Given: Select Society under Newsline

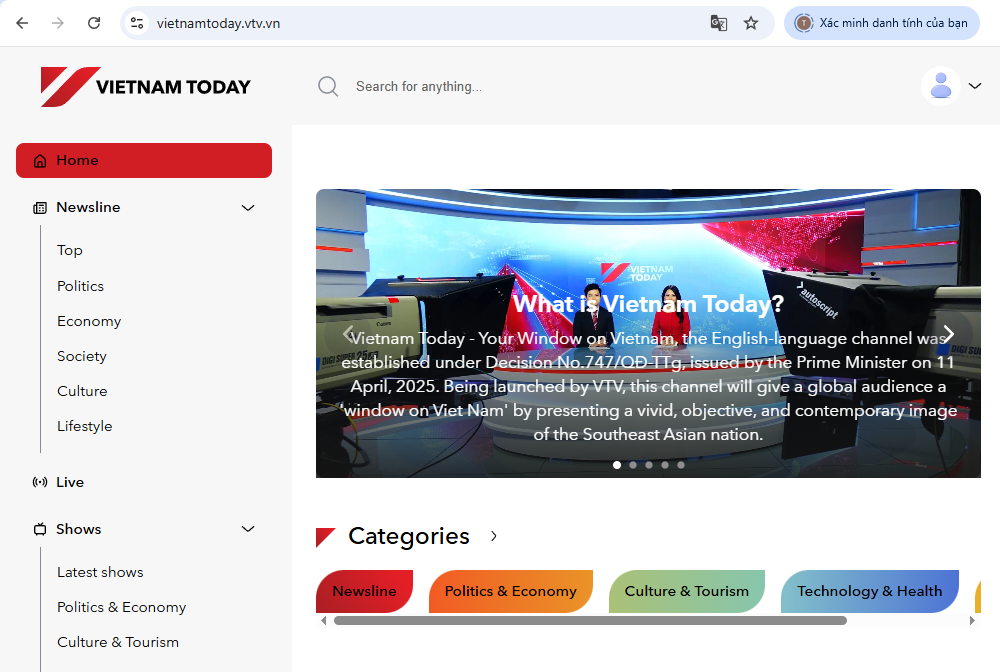Looking at the screenshot, I should [x=82, y=356].
